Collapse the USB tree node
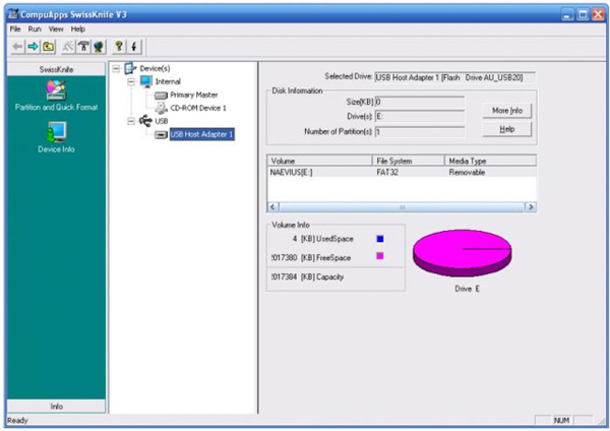 pos(131,121)
